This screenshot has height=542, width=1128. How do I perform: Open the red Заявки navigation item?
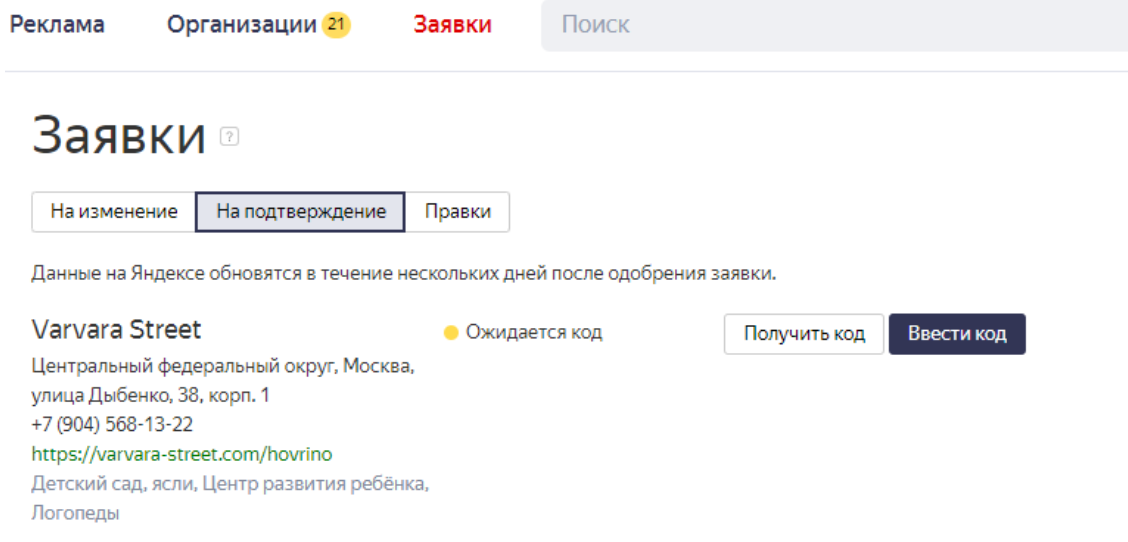pos(452,24)
